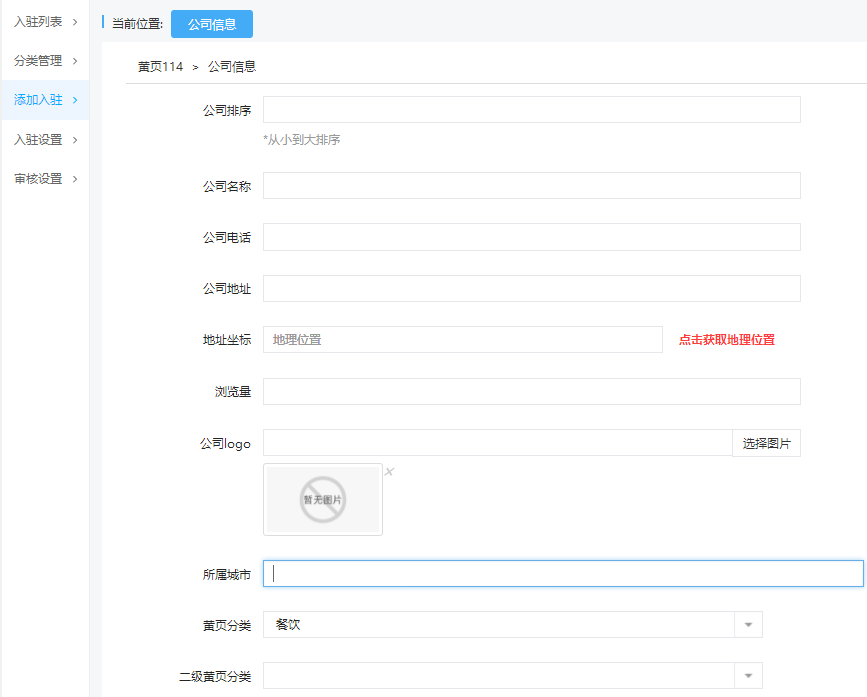Click the chevron next to 分类管理

[75, 61]
